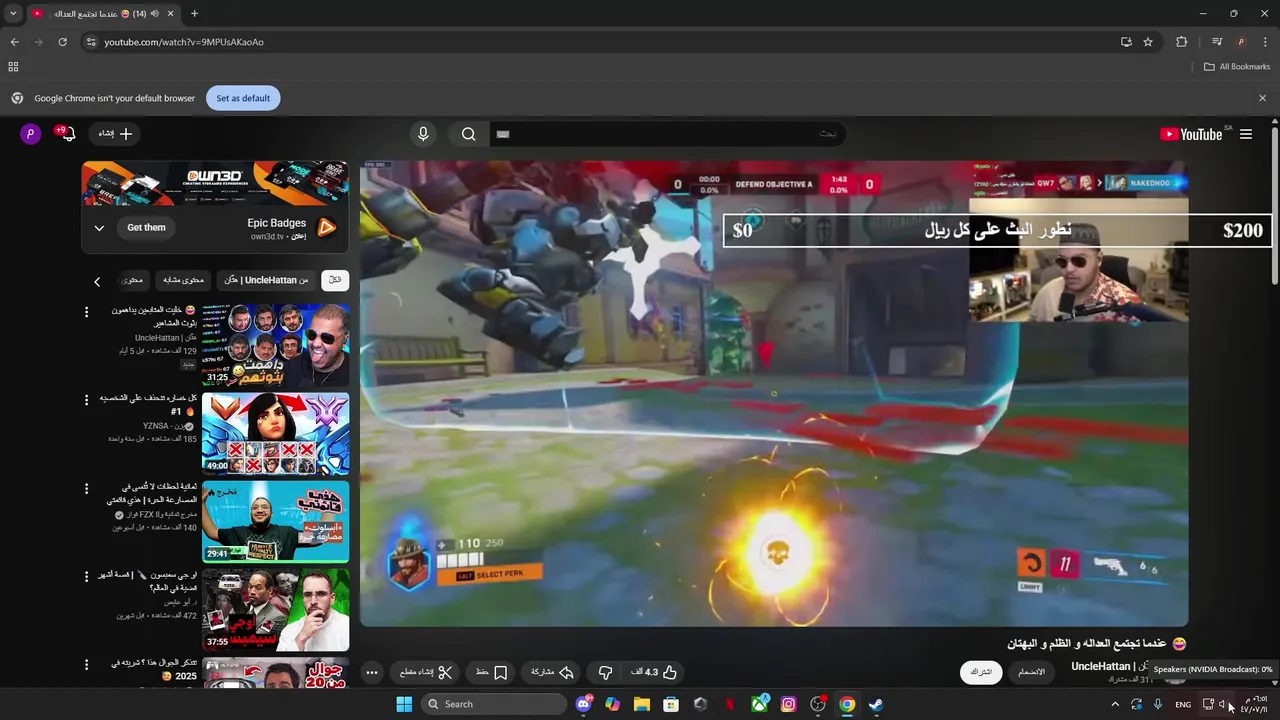Click the Chrome address bar URL

(184, 42)
